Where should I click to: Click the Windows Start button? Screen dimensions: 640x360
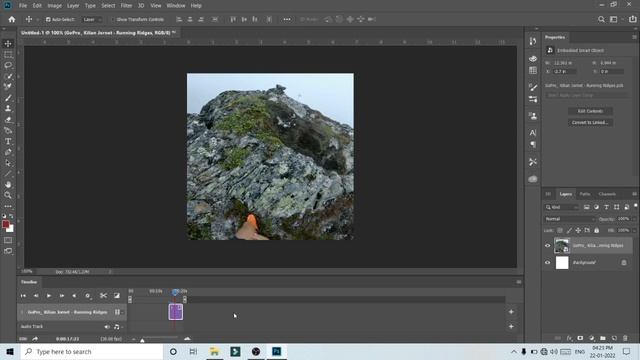(10, 351)
